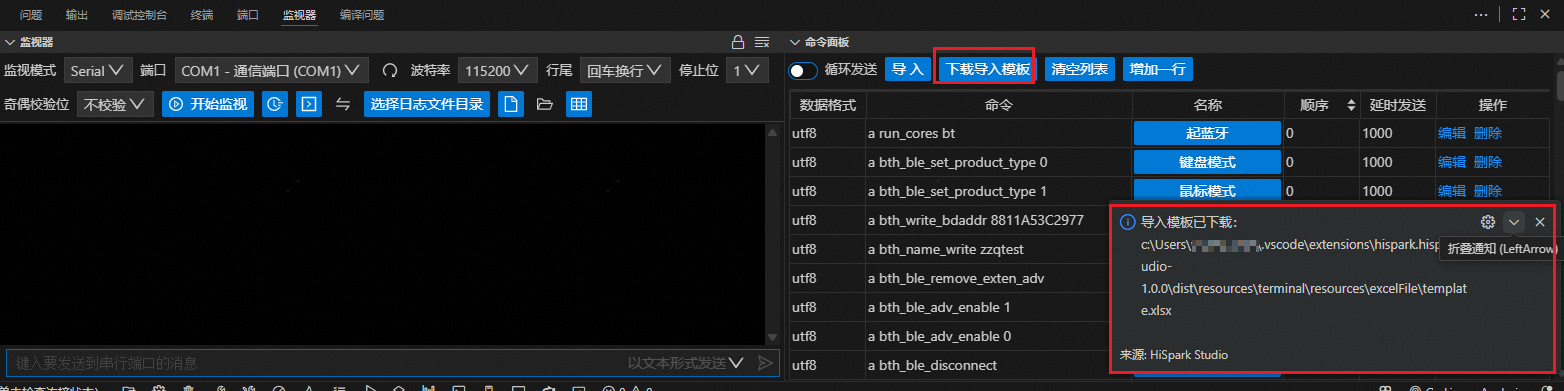
Task: Select the cell 'a bth_ble_disconnect'
Action: tap(999, 365)
